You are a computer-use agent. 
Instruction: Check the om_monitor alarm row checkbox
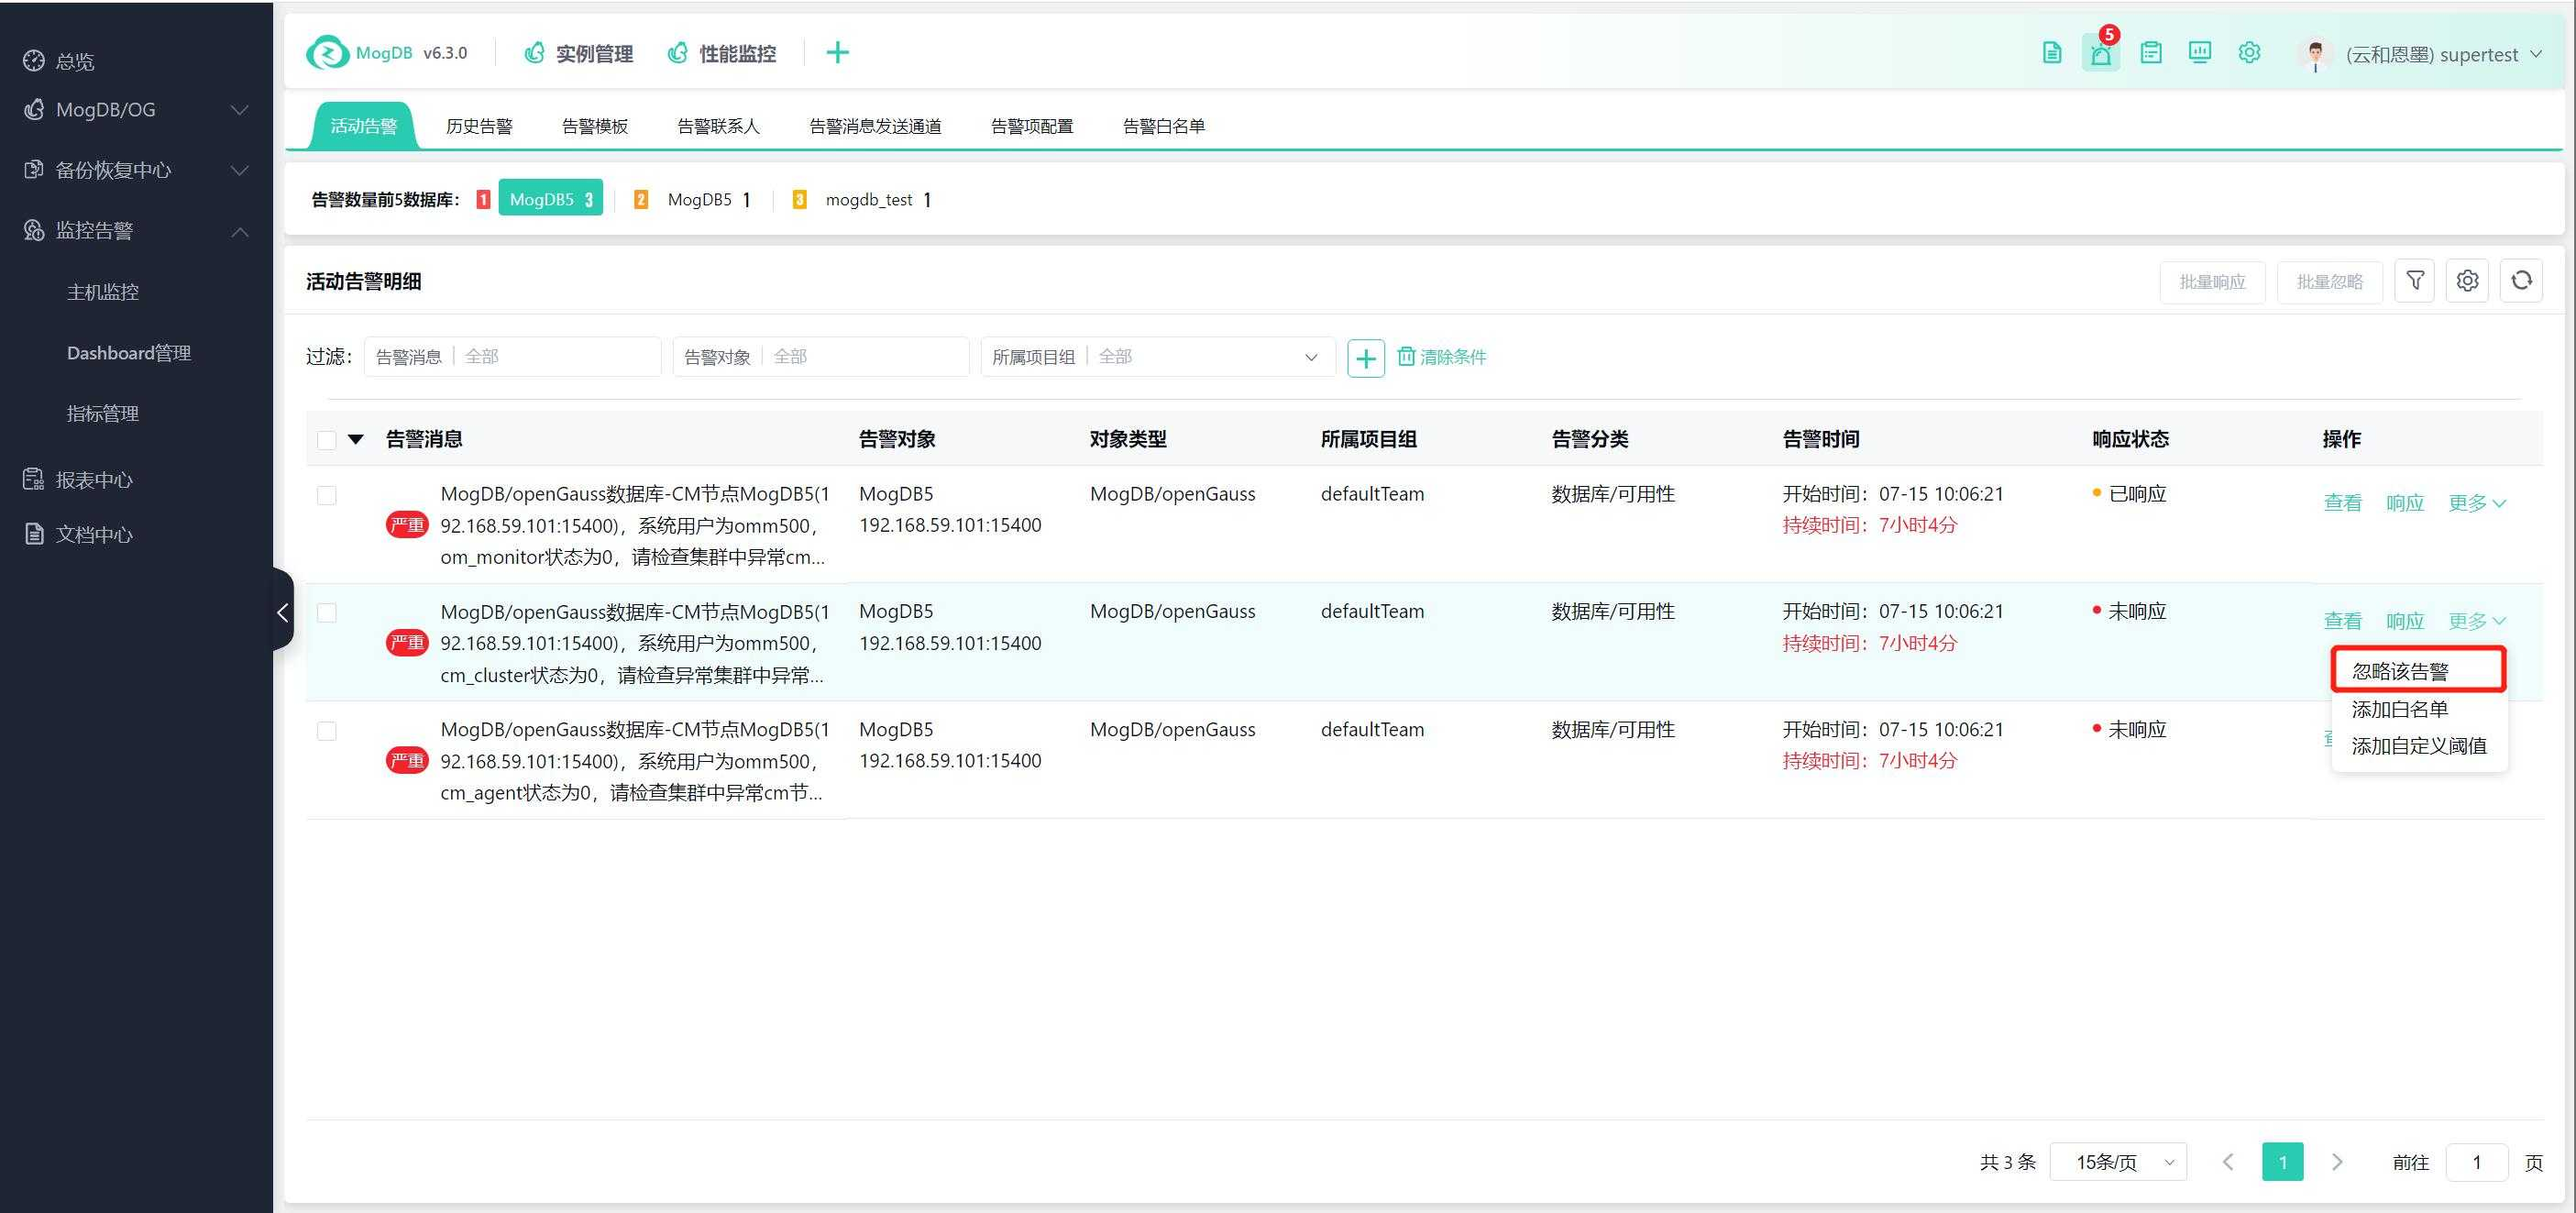point(326,495)
